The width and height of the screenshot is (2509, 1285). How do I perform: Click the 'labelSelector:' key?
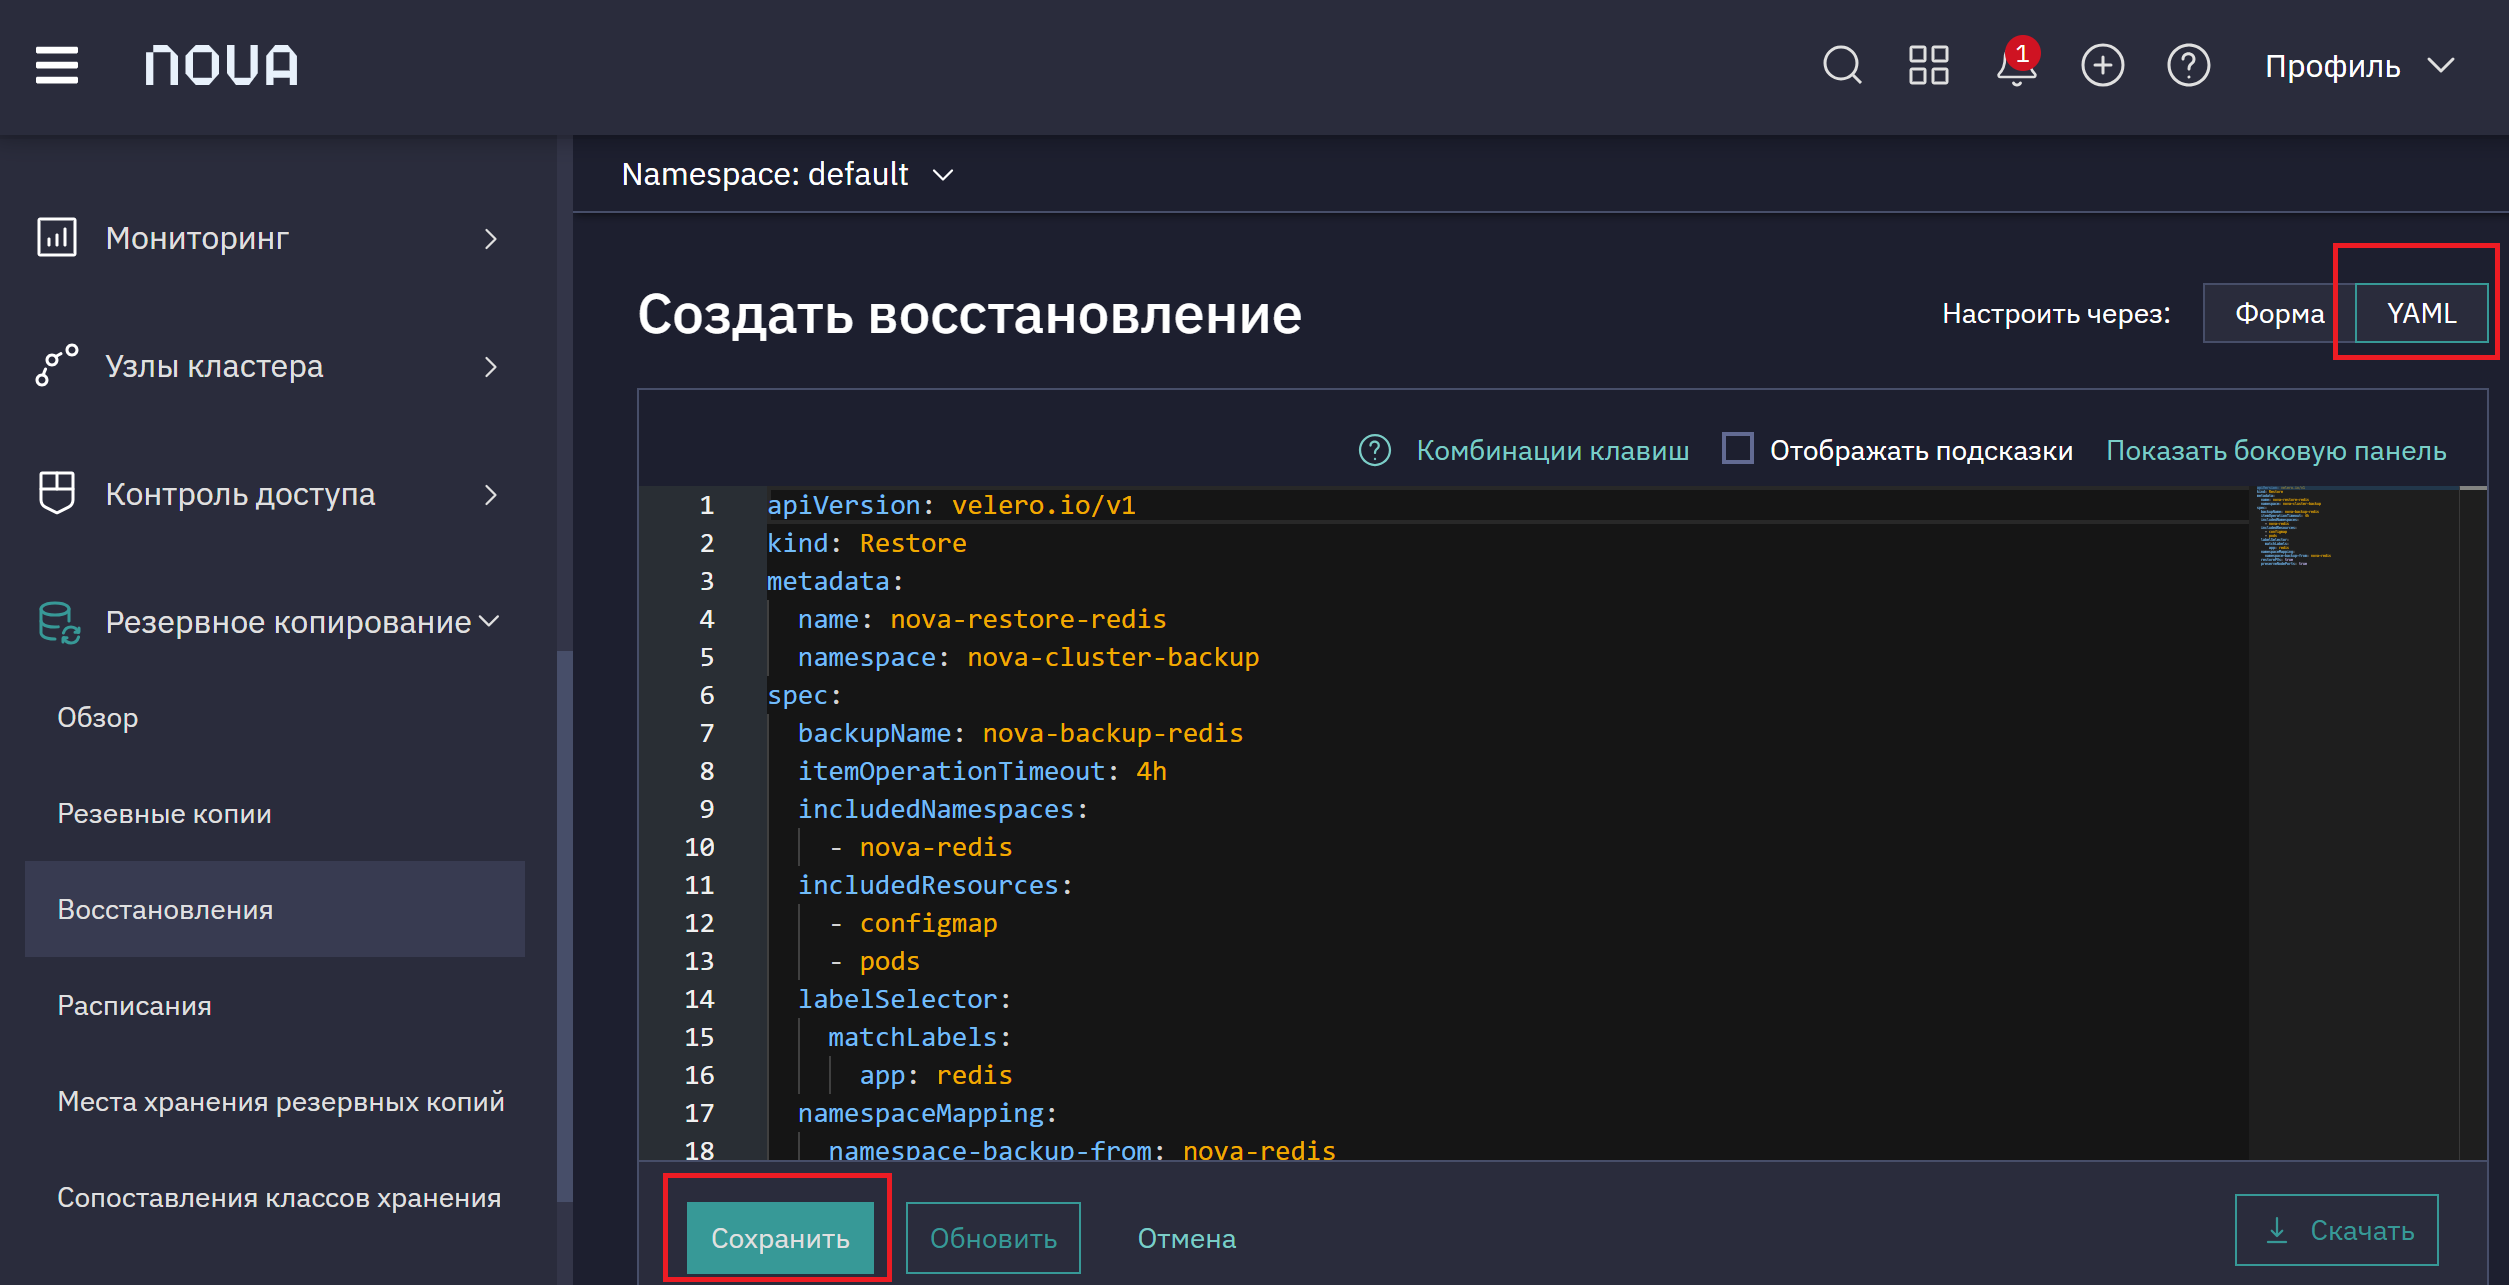pyautogui.click(x=905, y=999)
